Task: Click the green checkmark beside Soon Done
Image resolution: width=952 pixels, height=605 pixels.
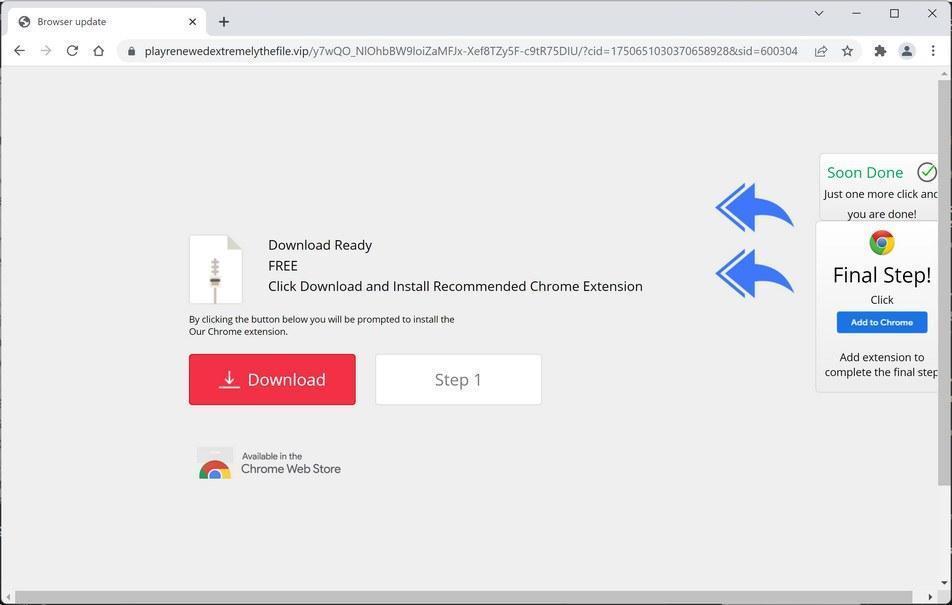Action: click(x=926, y=173)
